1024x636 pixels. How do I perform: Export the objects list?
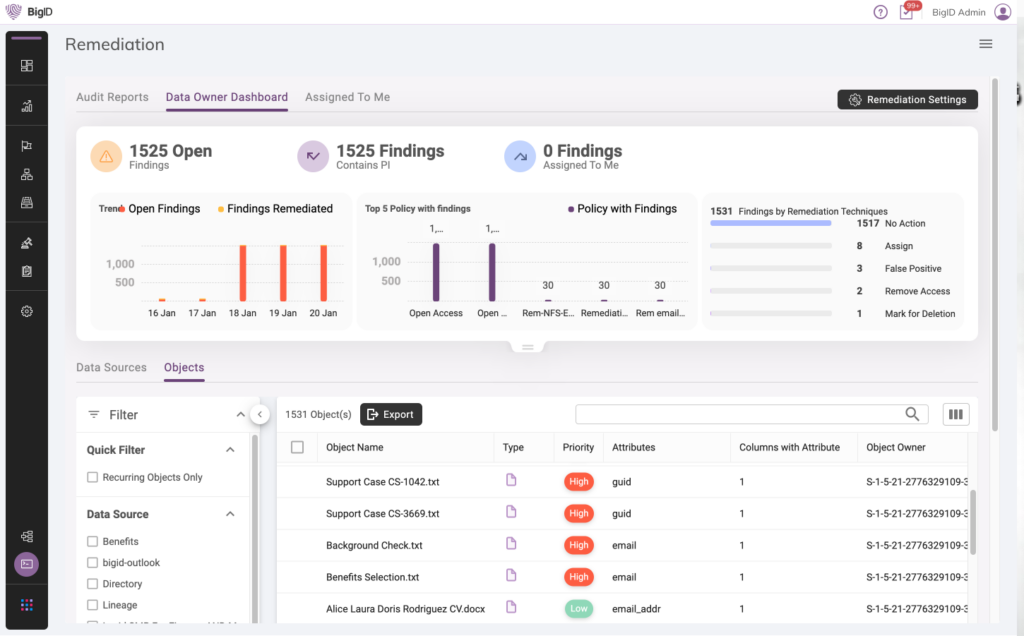[391, 414]
